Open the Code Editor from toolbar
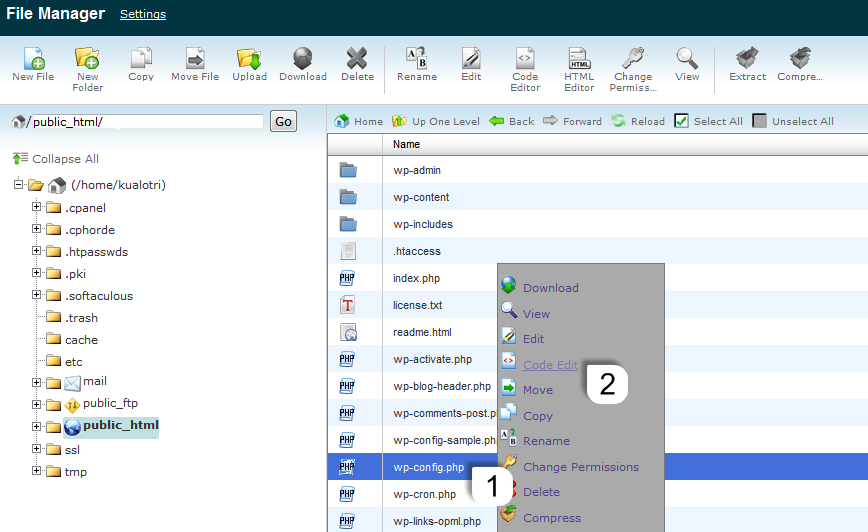 [x=525, y=60]
